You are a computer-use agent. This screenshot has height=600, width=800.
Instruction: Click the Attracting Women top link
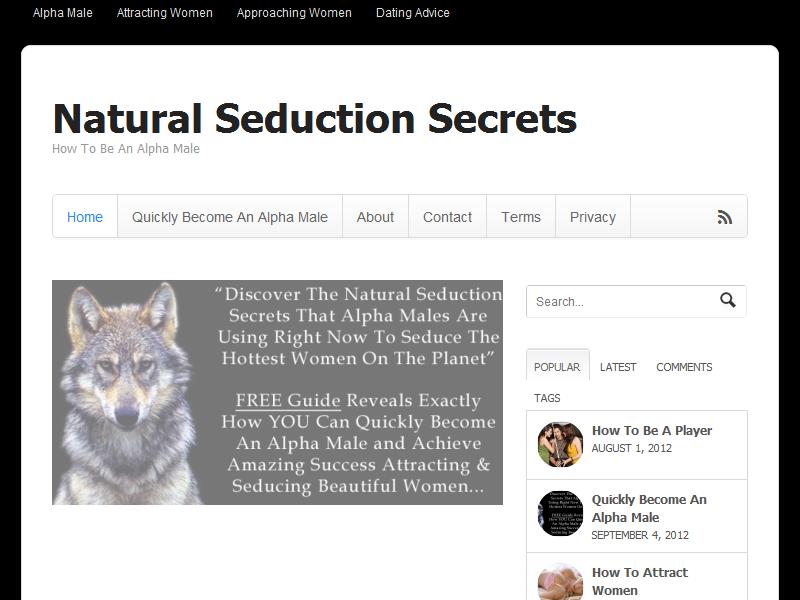click(164, 13)
